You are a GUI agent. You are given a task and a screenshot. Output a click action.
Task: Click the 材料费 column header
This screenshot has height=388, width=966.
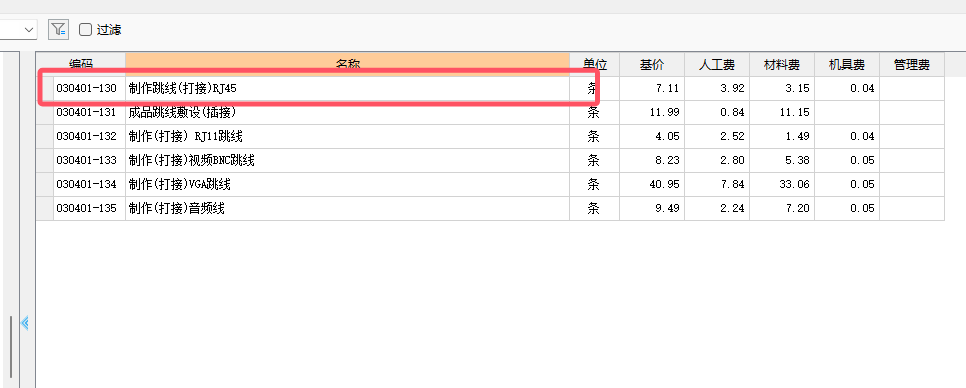(782, 64)
